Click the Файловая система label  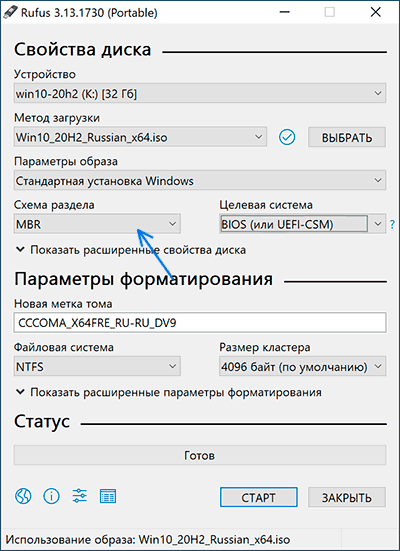(x=64, y=347)
